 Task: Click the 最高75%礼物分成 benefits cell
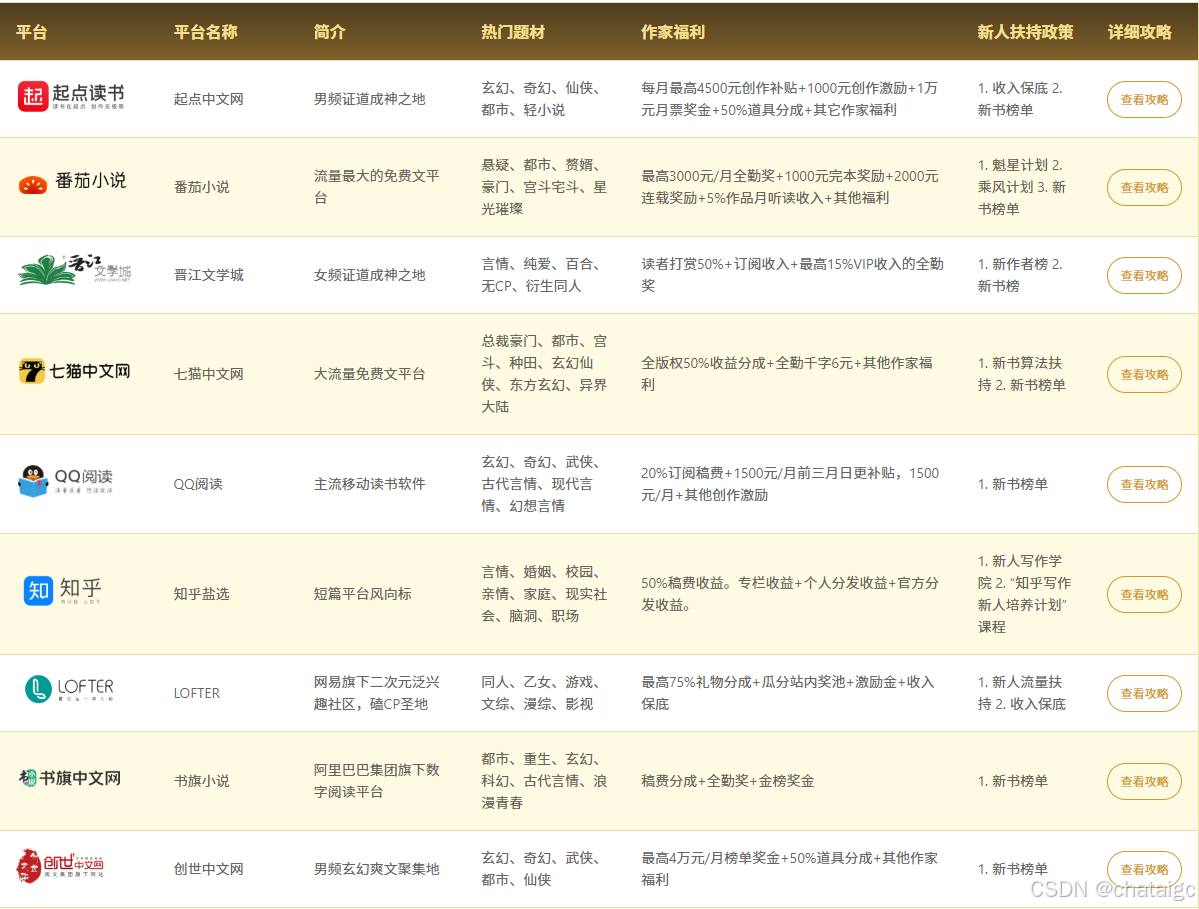(x=788, y=693)
